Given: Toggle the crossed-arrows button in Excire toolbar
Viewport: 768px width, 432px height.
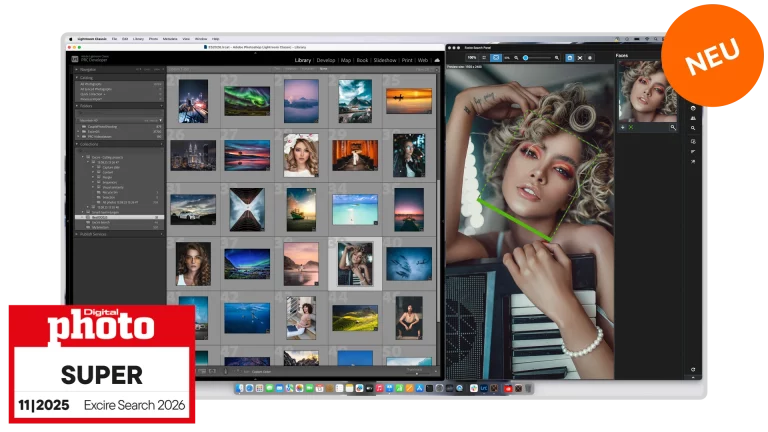Looking at the screenshot, I should coord(579,58).
